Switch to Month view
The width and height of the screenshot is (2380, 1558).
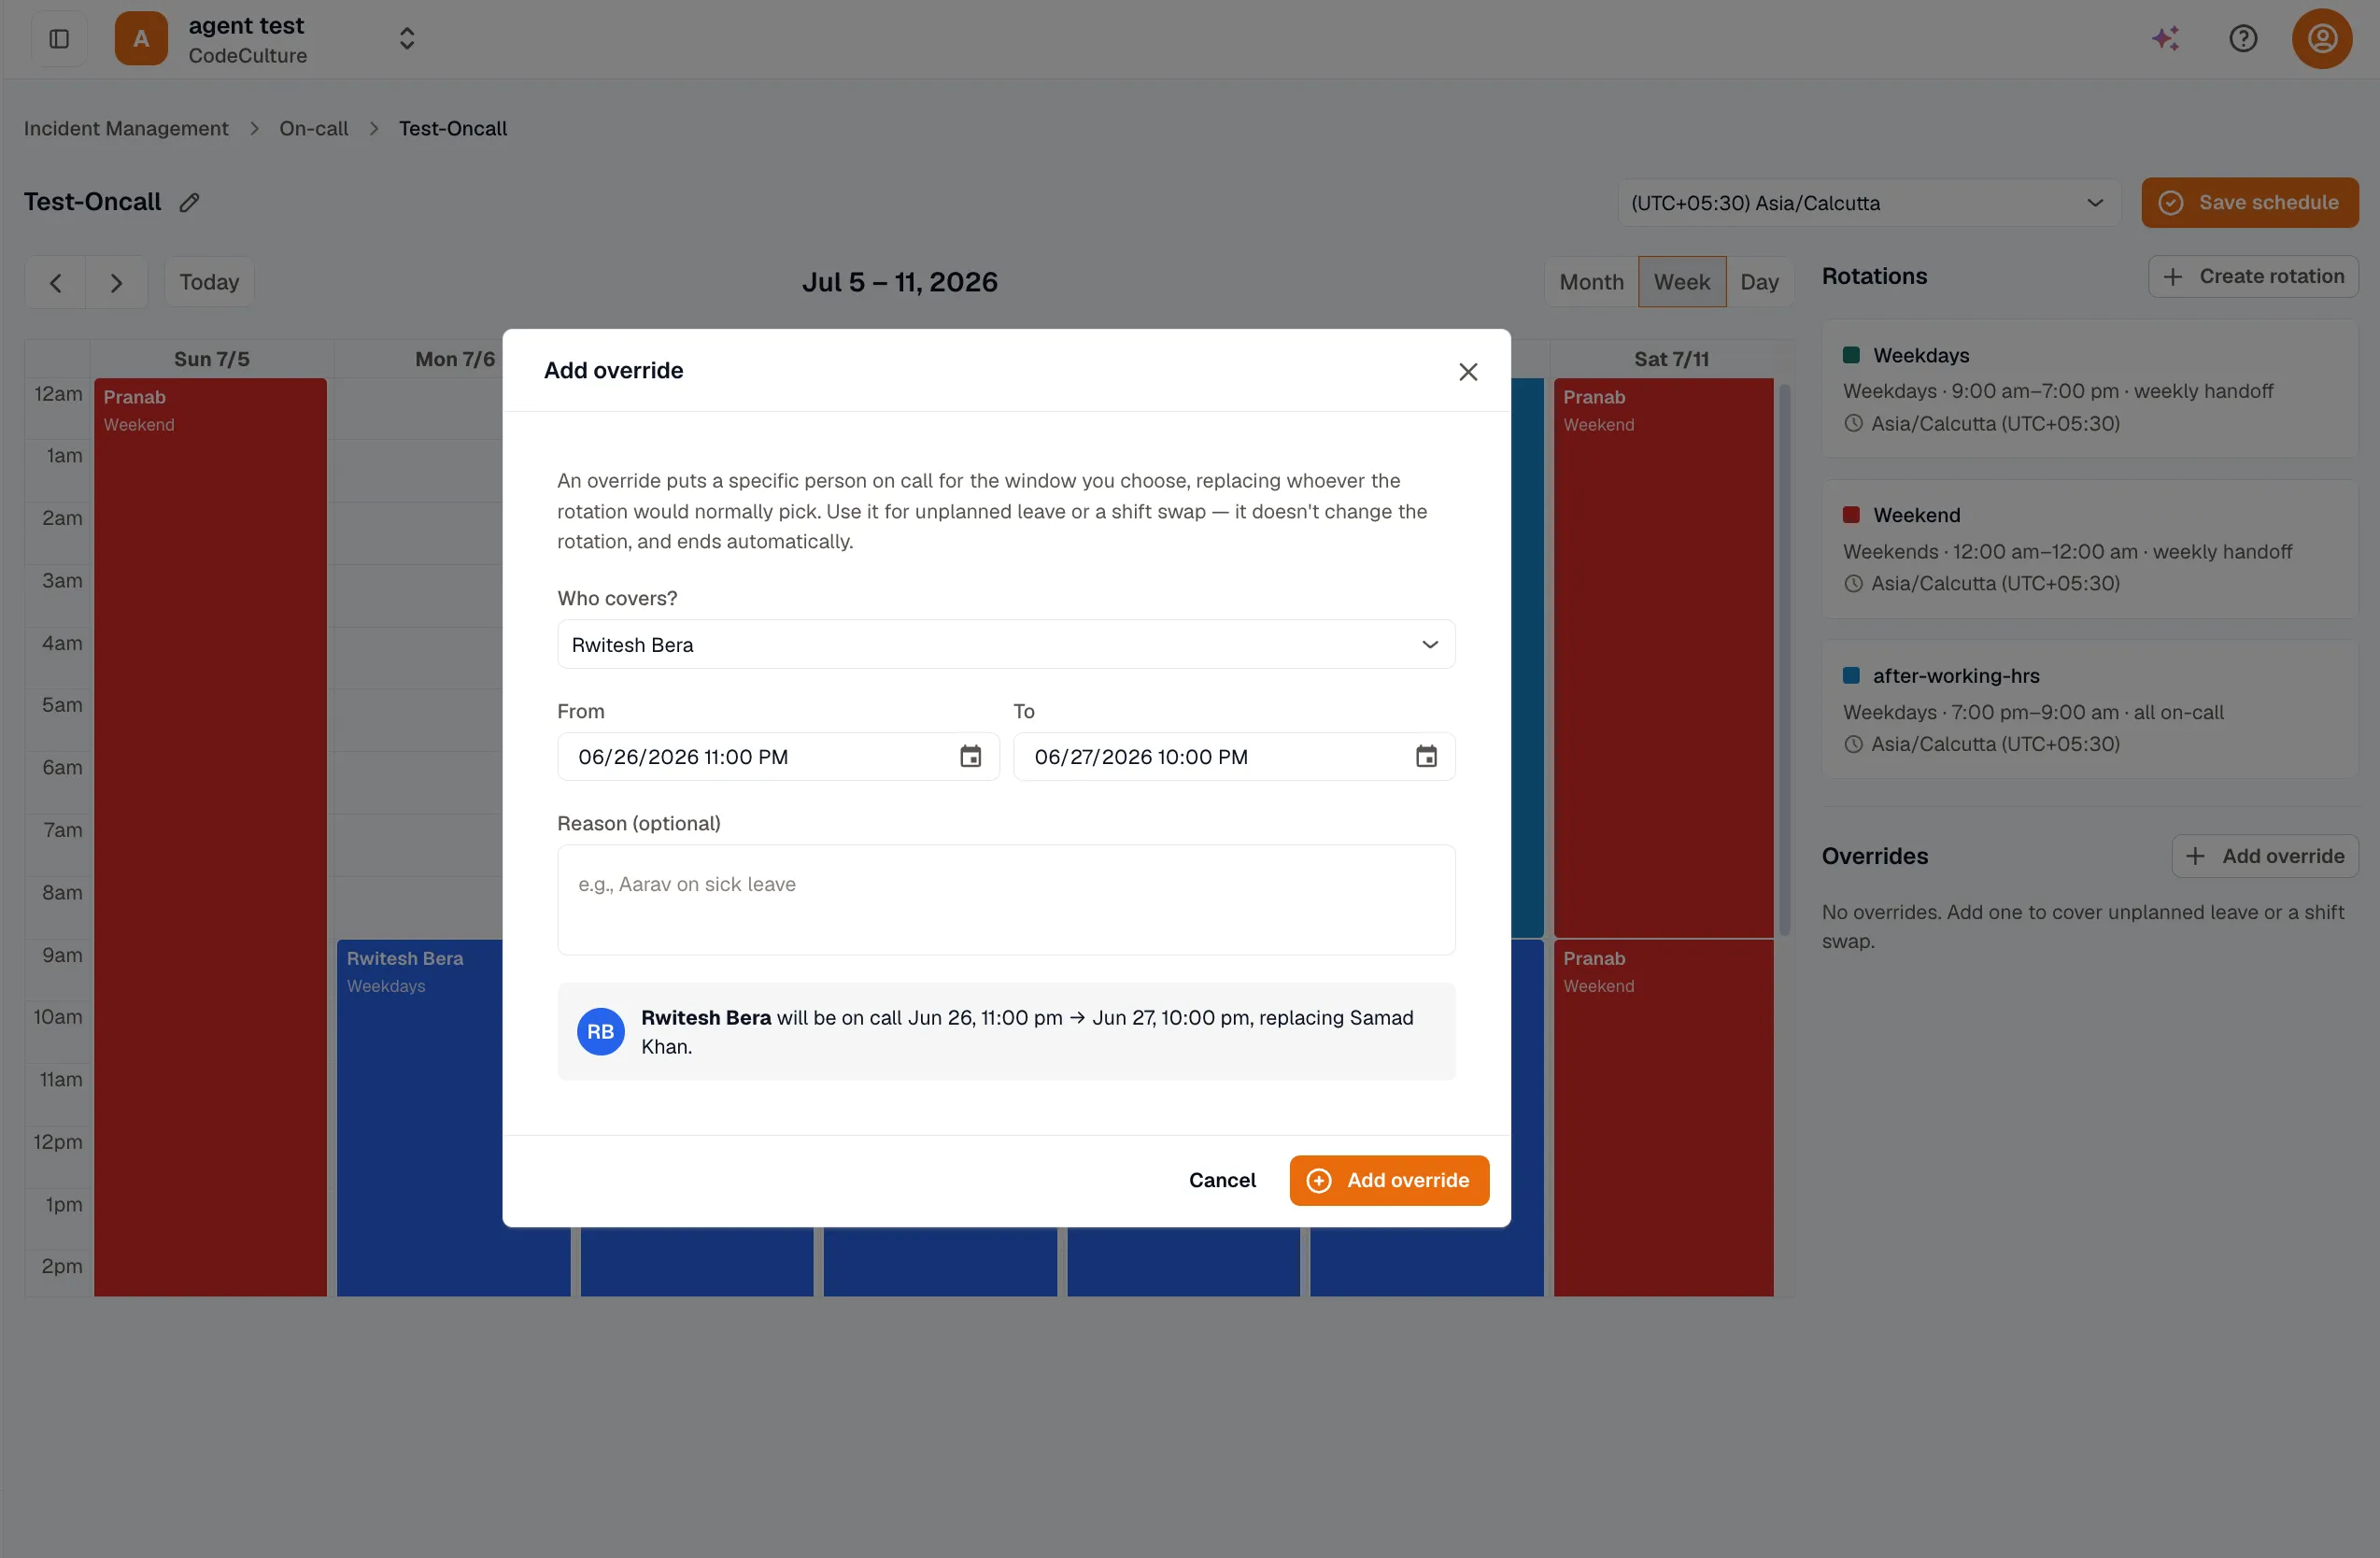click(x=1591, y=282)
